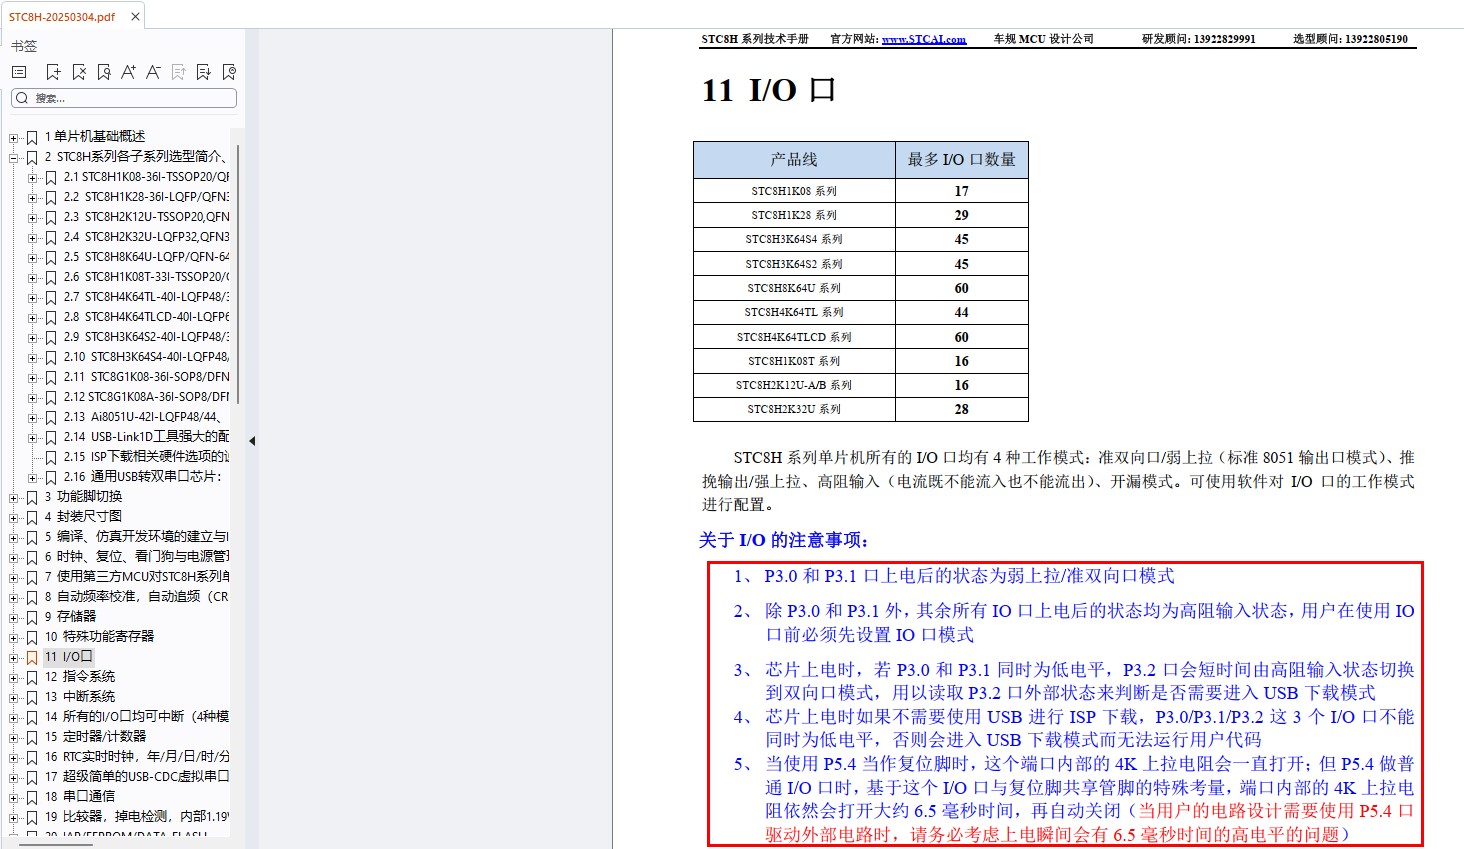Click table cell 'STC8H8K64U 系列'
Screen dimensions: 1464x849
794,288
